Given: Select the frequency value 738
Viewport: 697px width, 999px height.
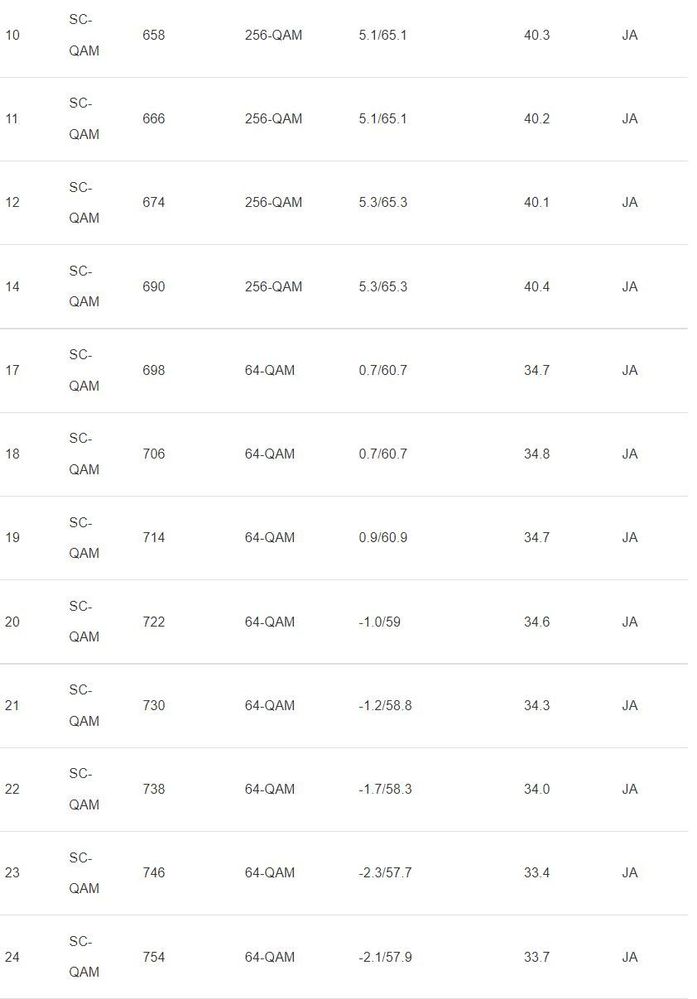Looking at the screenshot, I should (154, 790).
